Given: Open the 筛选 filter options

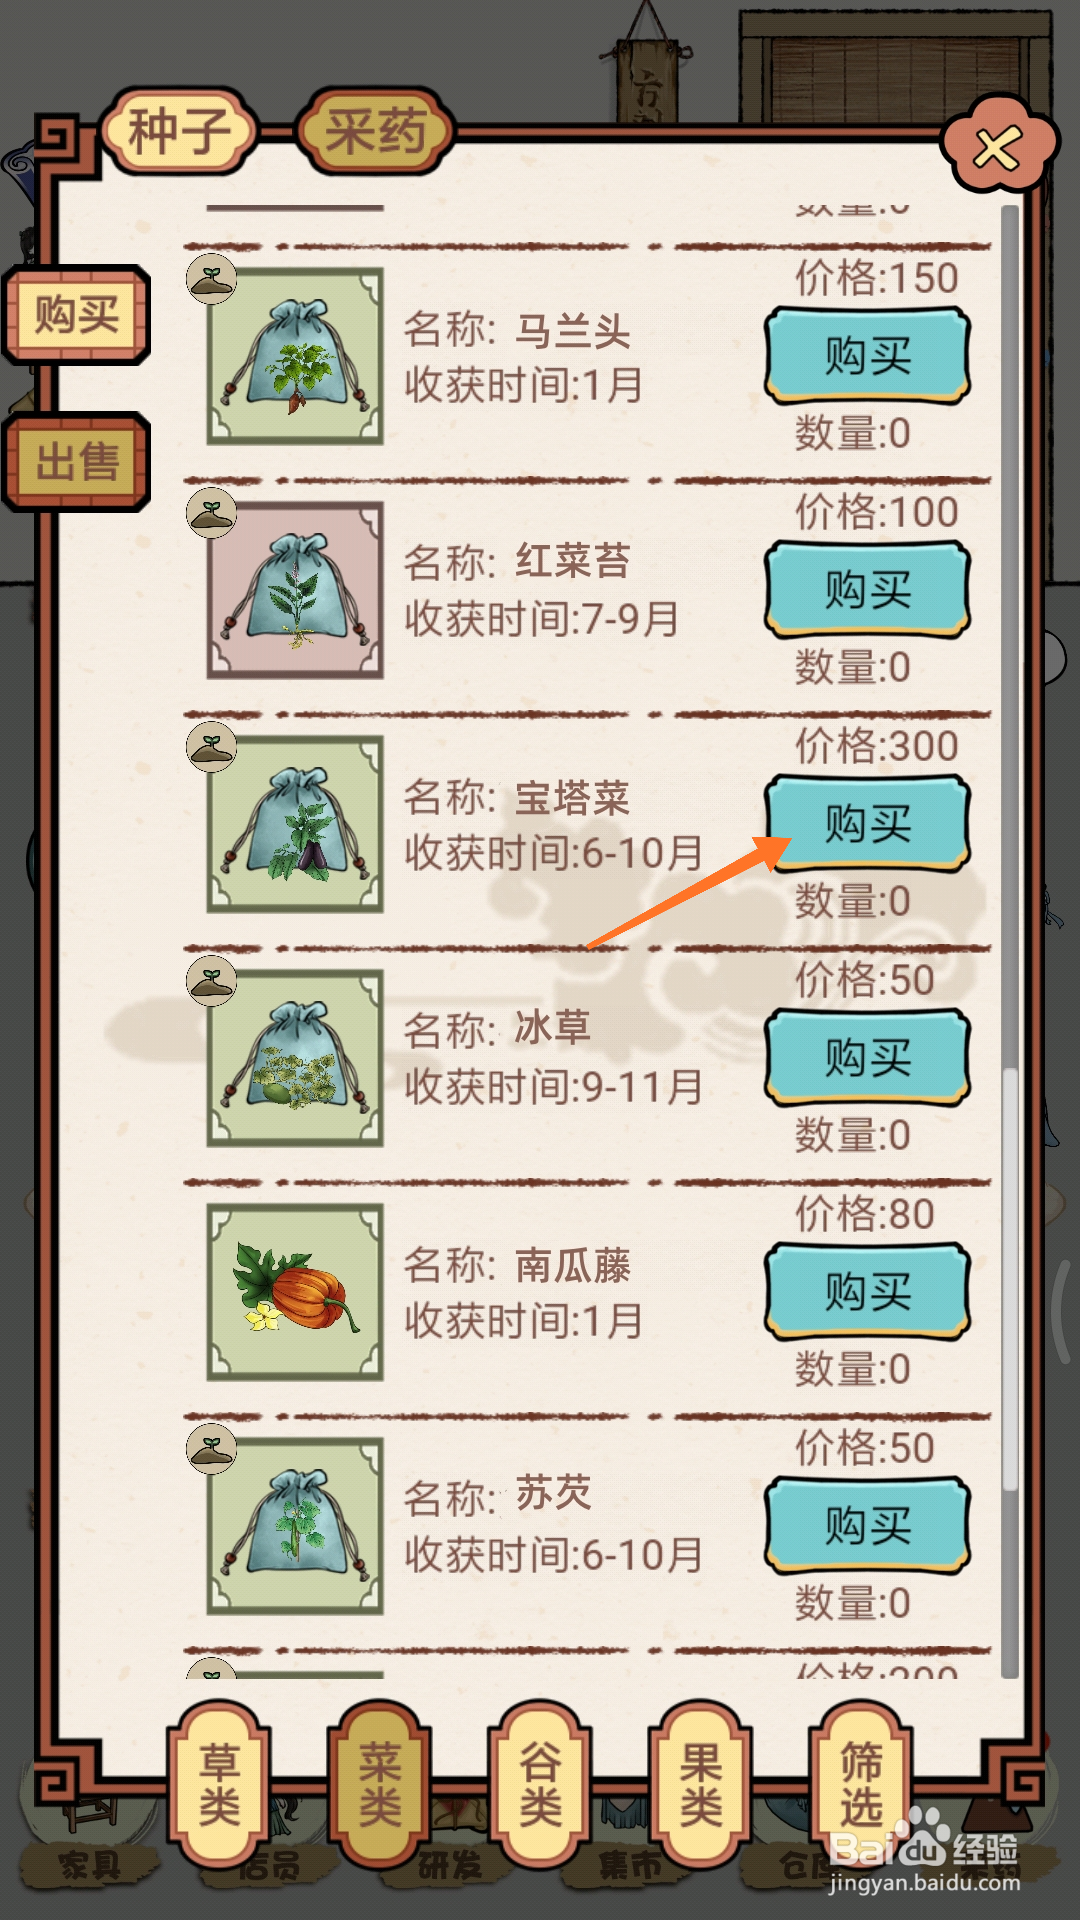Looking at the screenshot, I should point(861,1783).
